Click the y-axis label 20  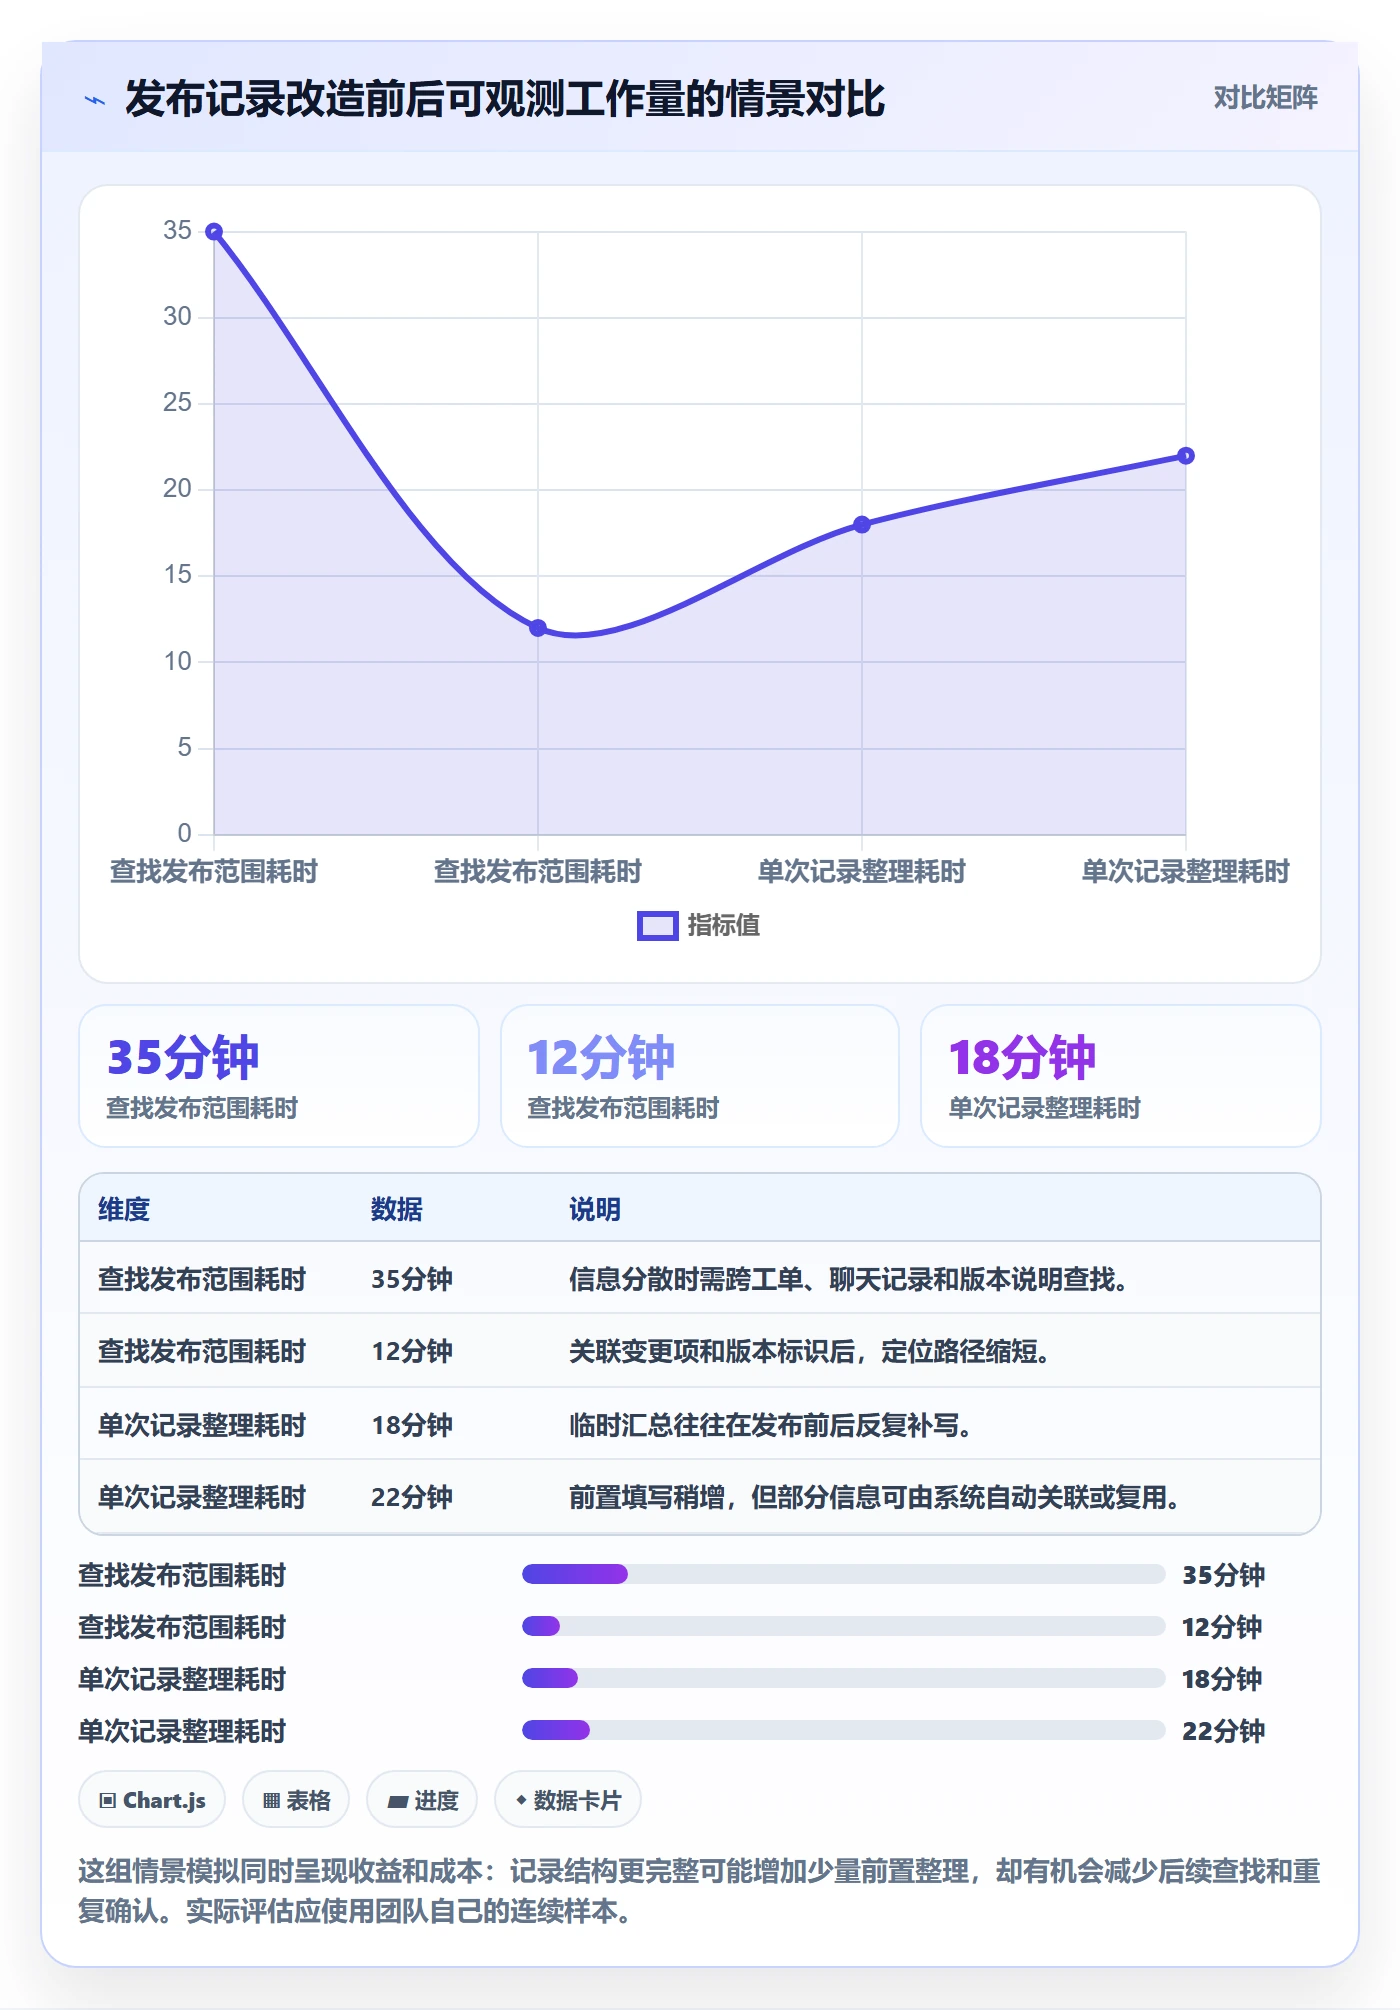click(177, 489)
